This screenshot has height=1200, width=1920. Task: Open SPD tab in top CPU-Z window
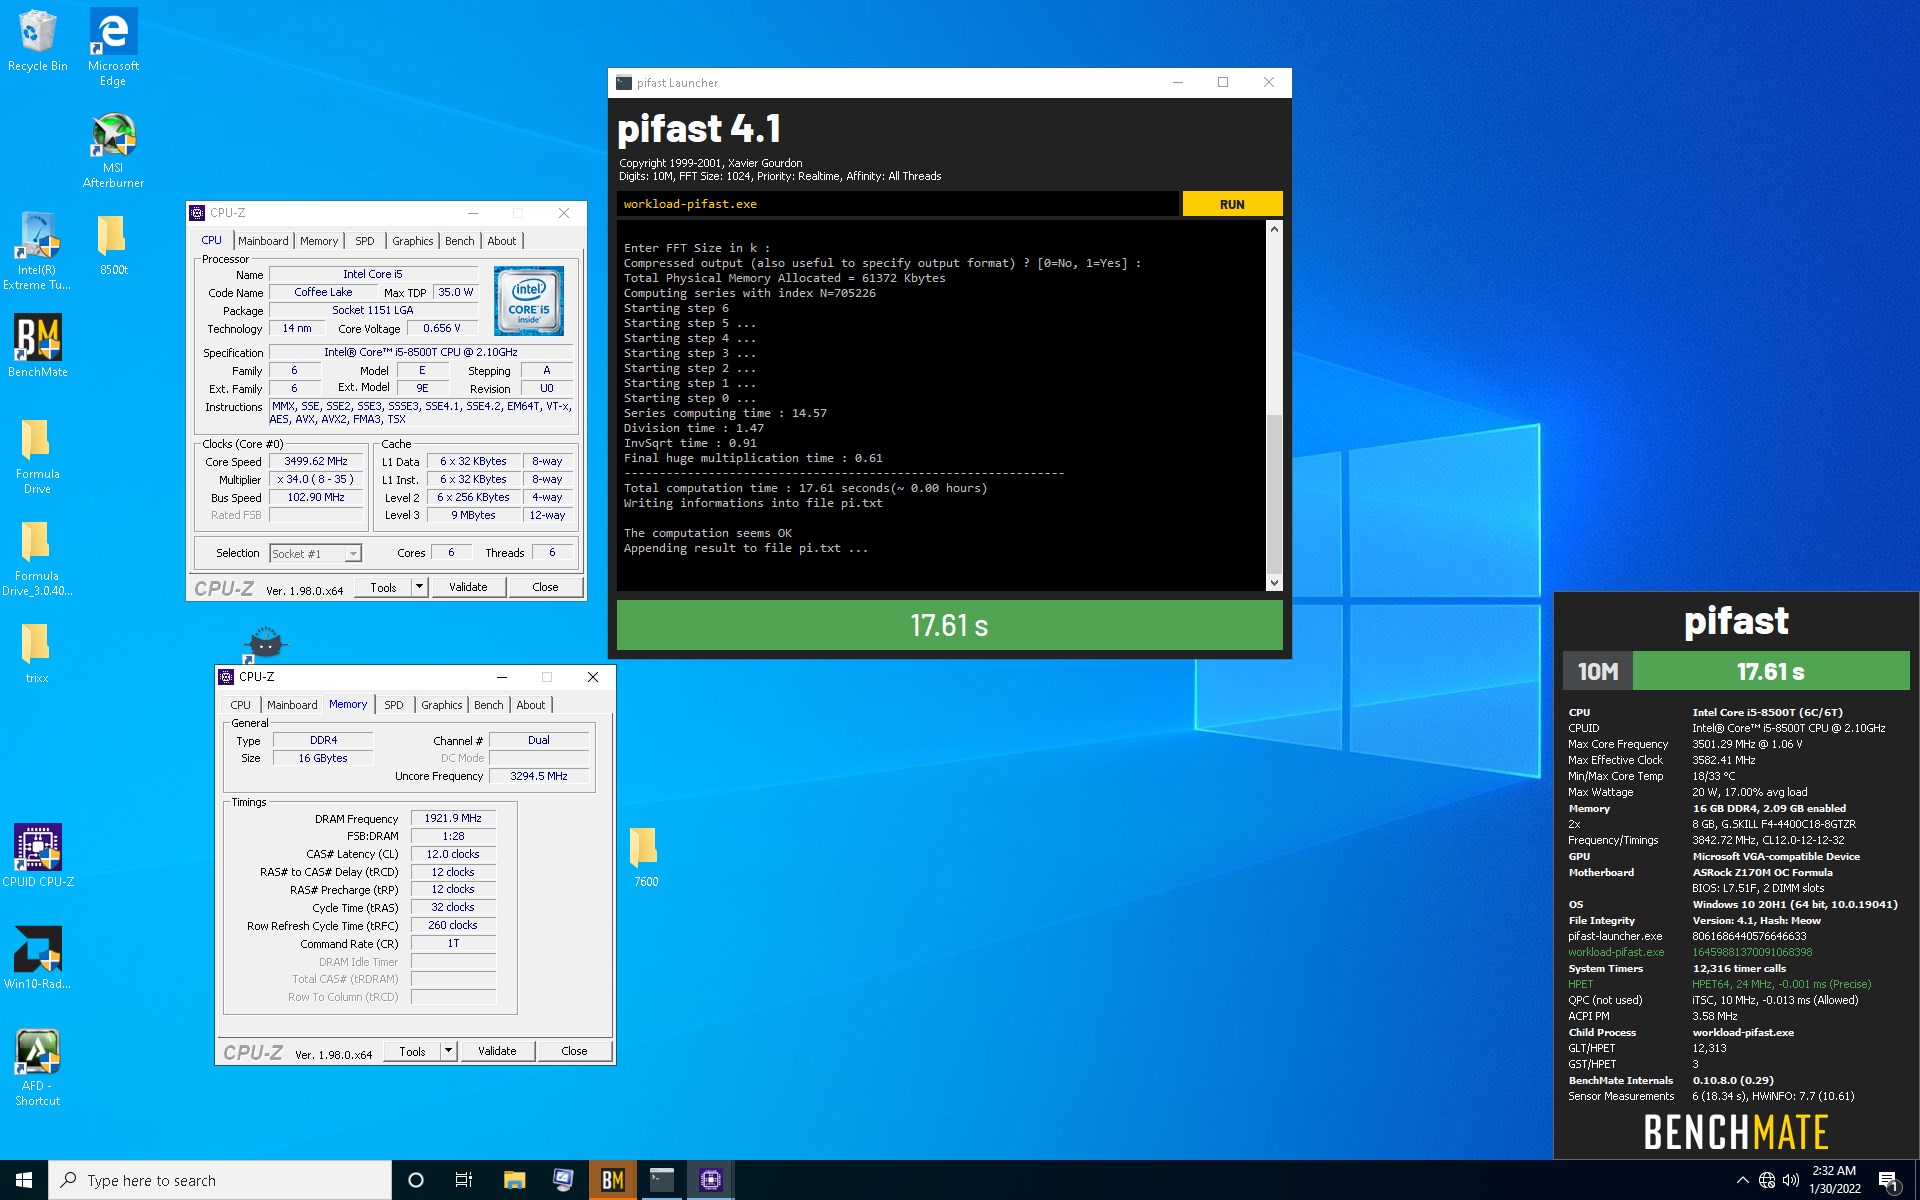tap(365, 241)
